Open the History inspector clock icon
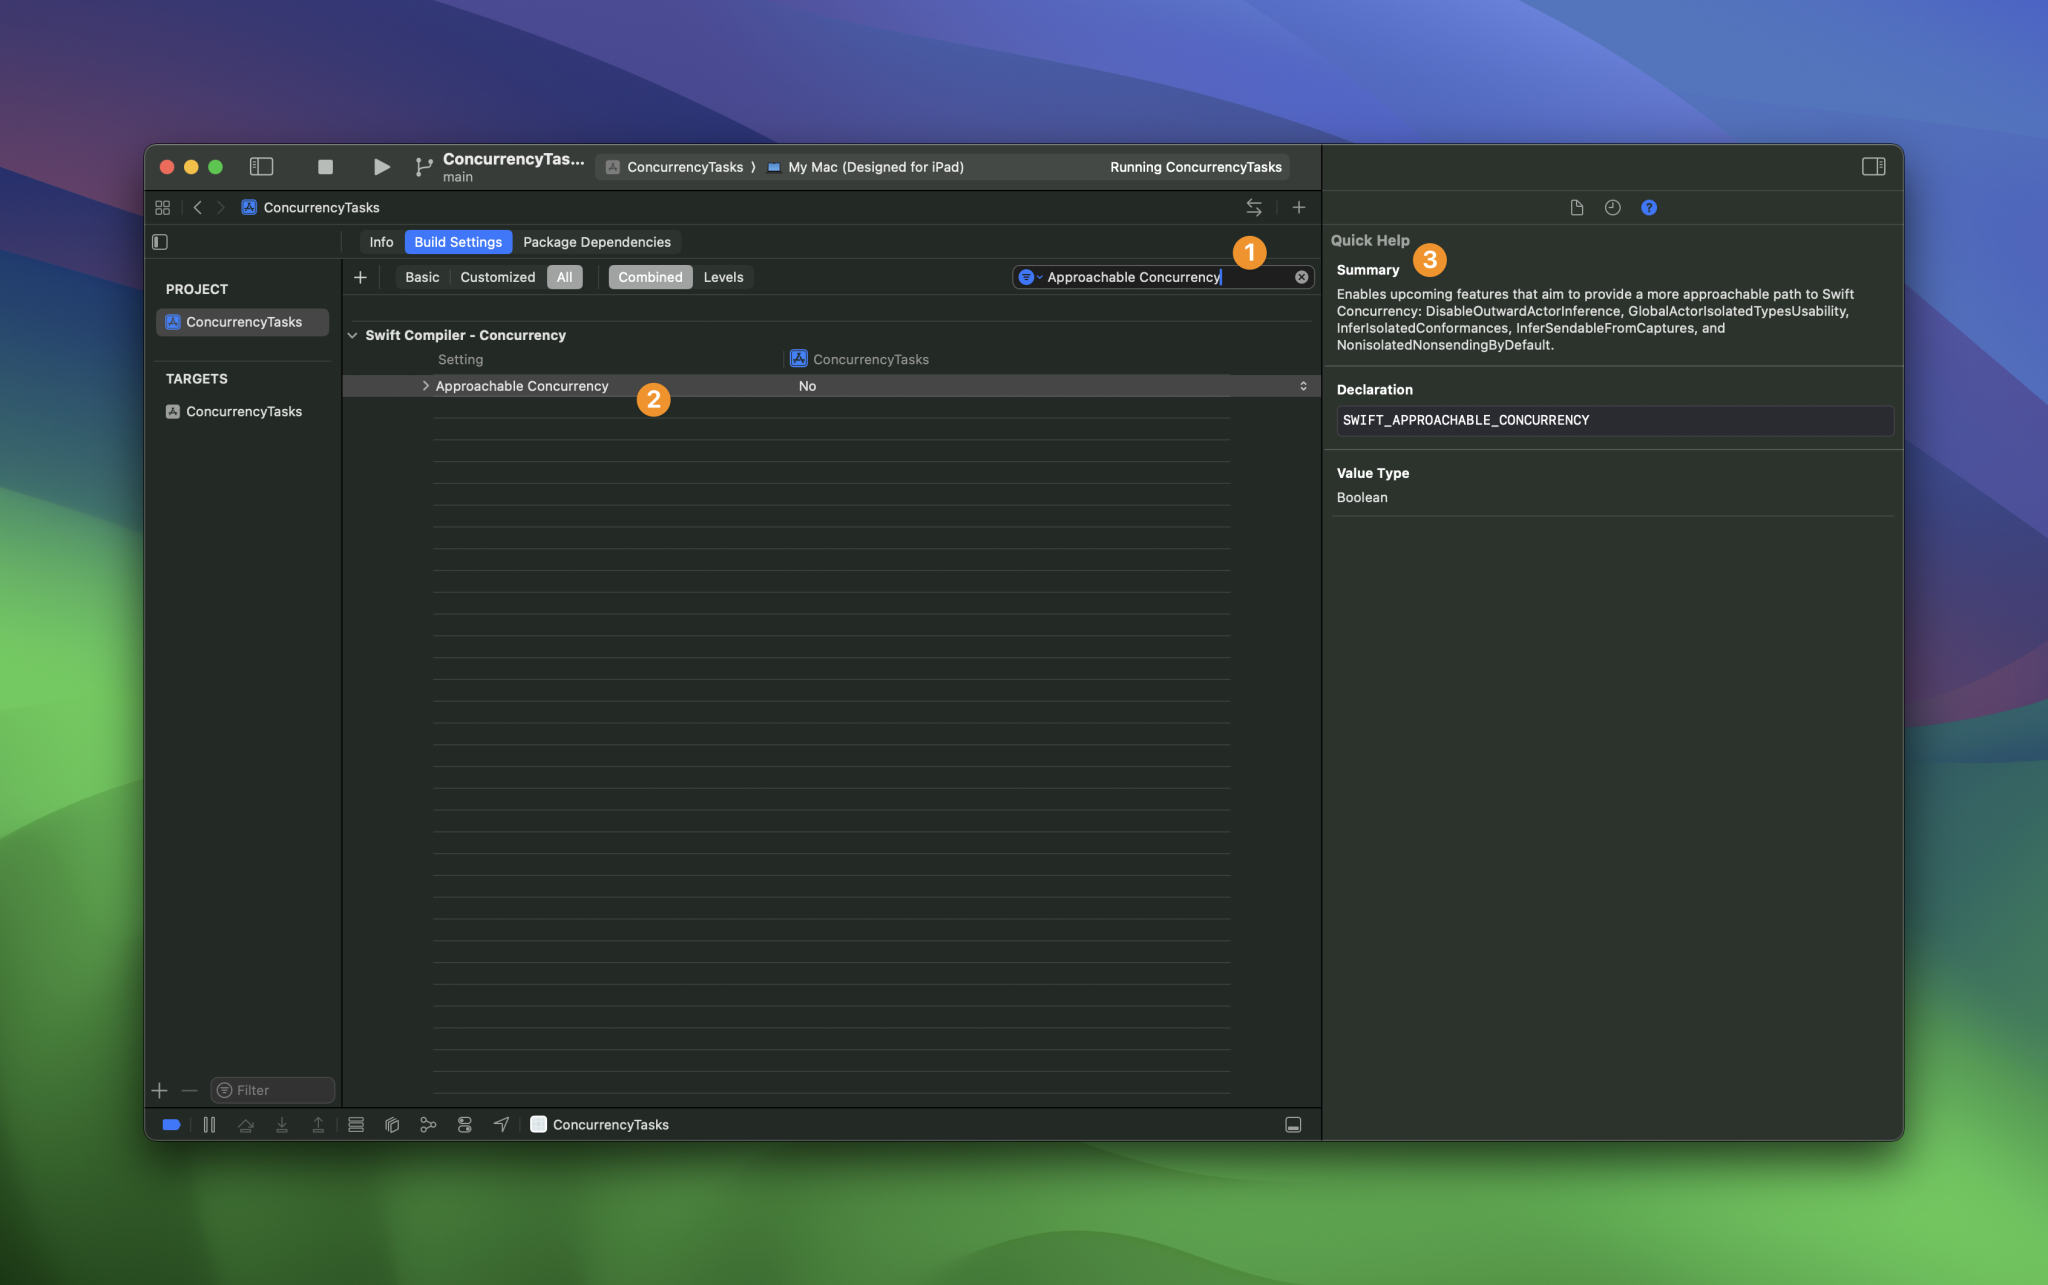 1612,208
